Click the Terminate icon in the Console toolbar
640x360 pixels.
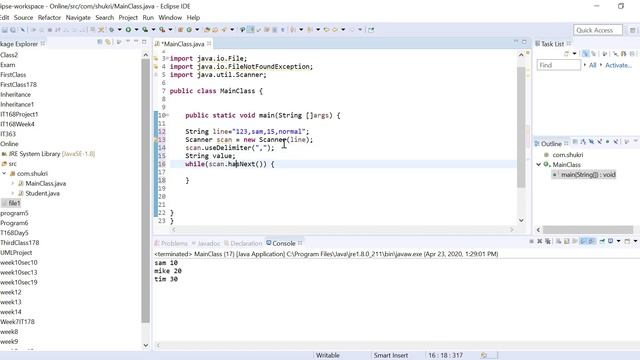click(531, 241)
